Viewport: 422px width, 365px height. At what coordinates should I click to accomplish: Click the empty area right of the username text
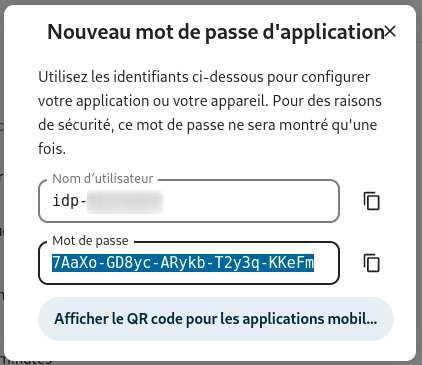250,201
